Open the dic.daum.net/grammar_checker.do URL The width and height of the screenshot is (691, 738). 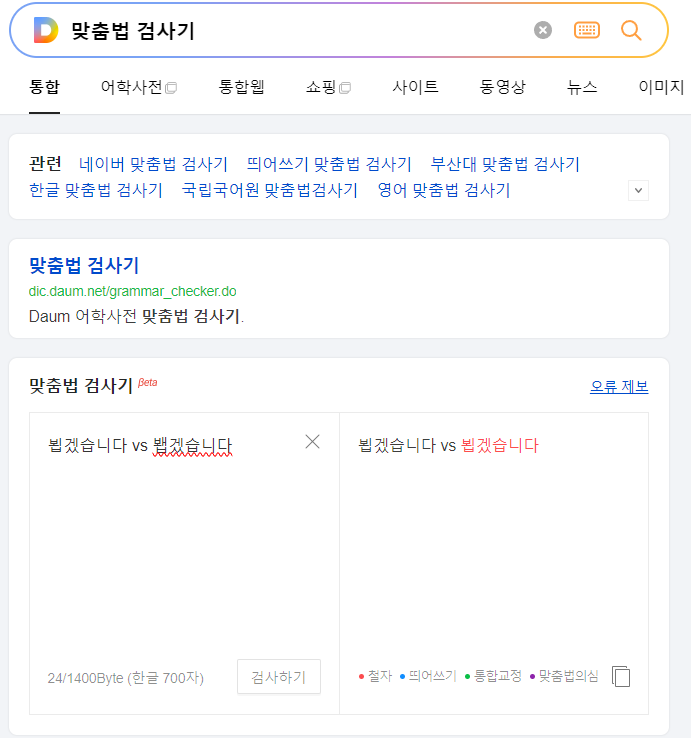[x=132, y=291]
